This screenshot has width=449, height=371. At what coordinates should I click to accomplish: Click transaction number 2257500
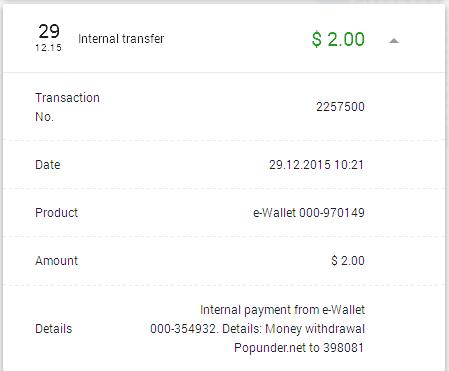[x=340, y=107]
